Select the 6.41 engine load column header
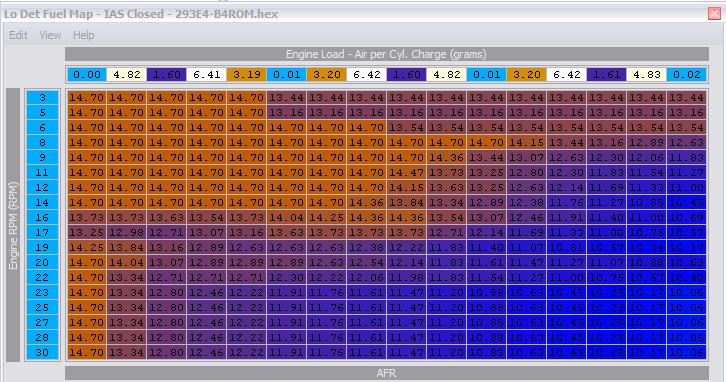The image size is (726, 382). 207,75
